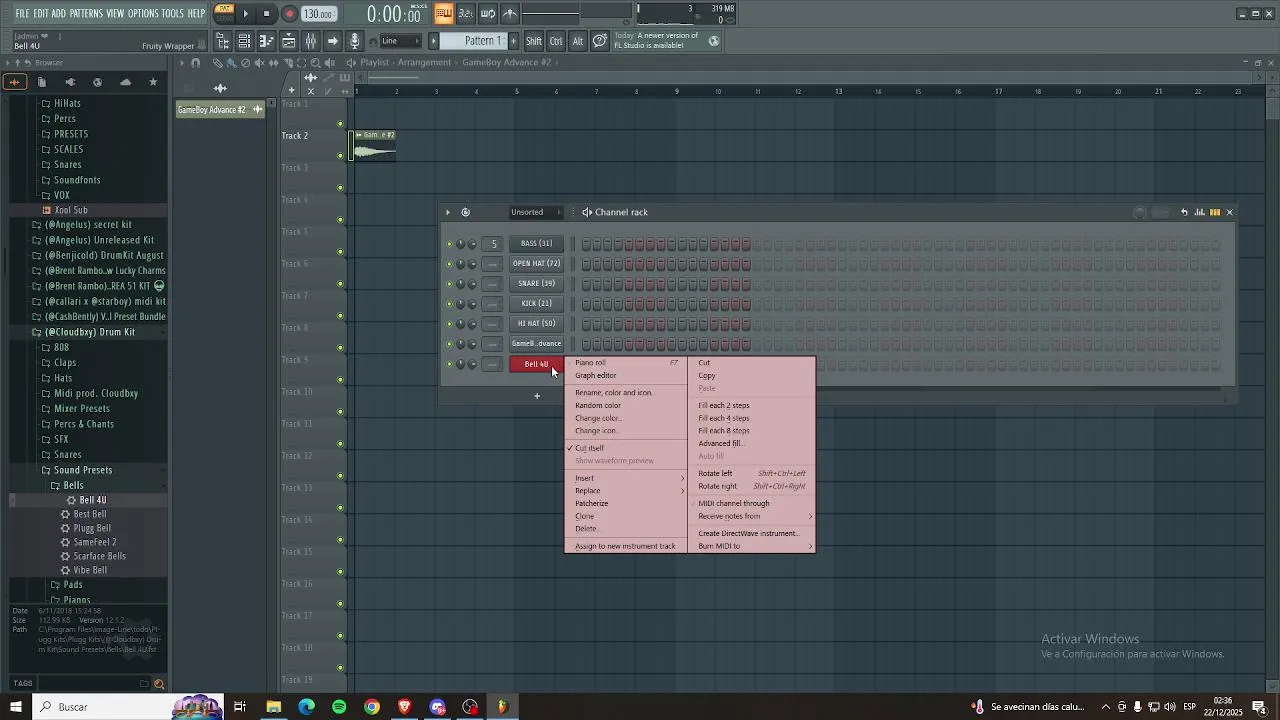Select Piano roll in the context menu
1280x720 pixels.
[x=626, y=363]
